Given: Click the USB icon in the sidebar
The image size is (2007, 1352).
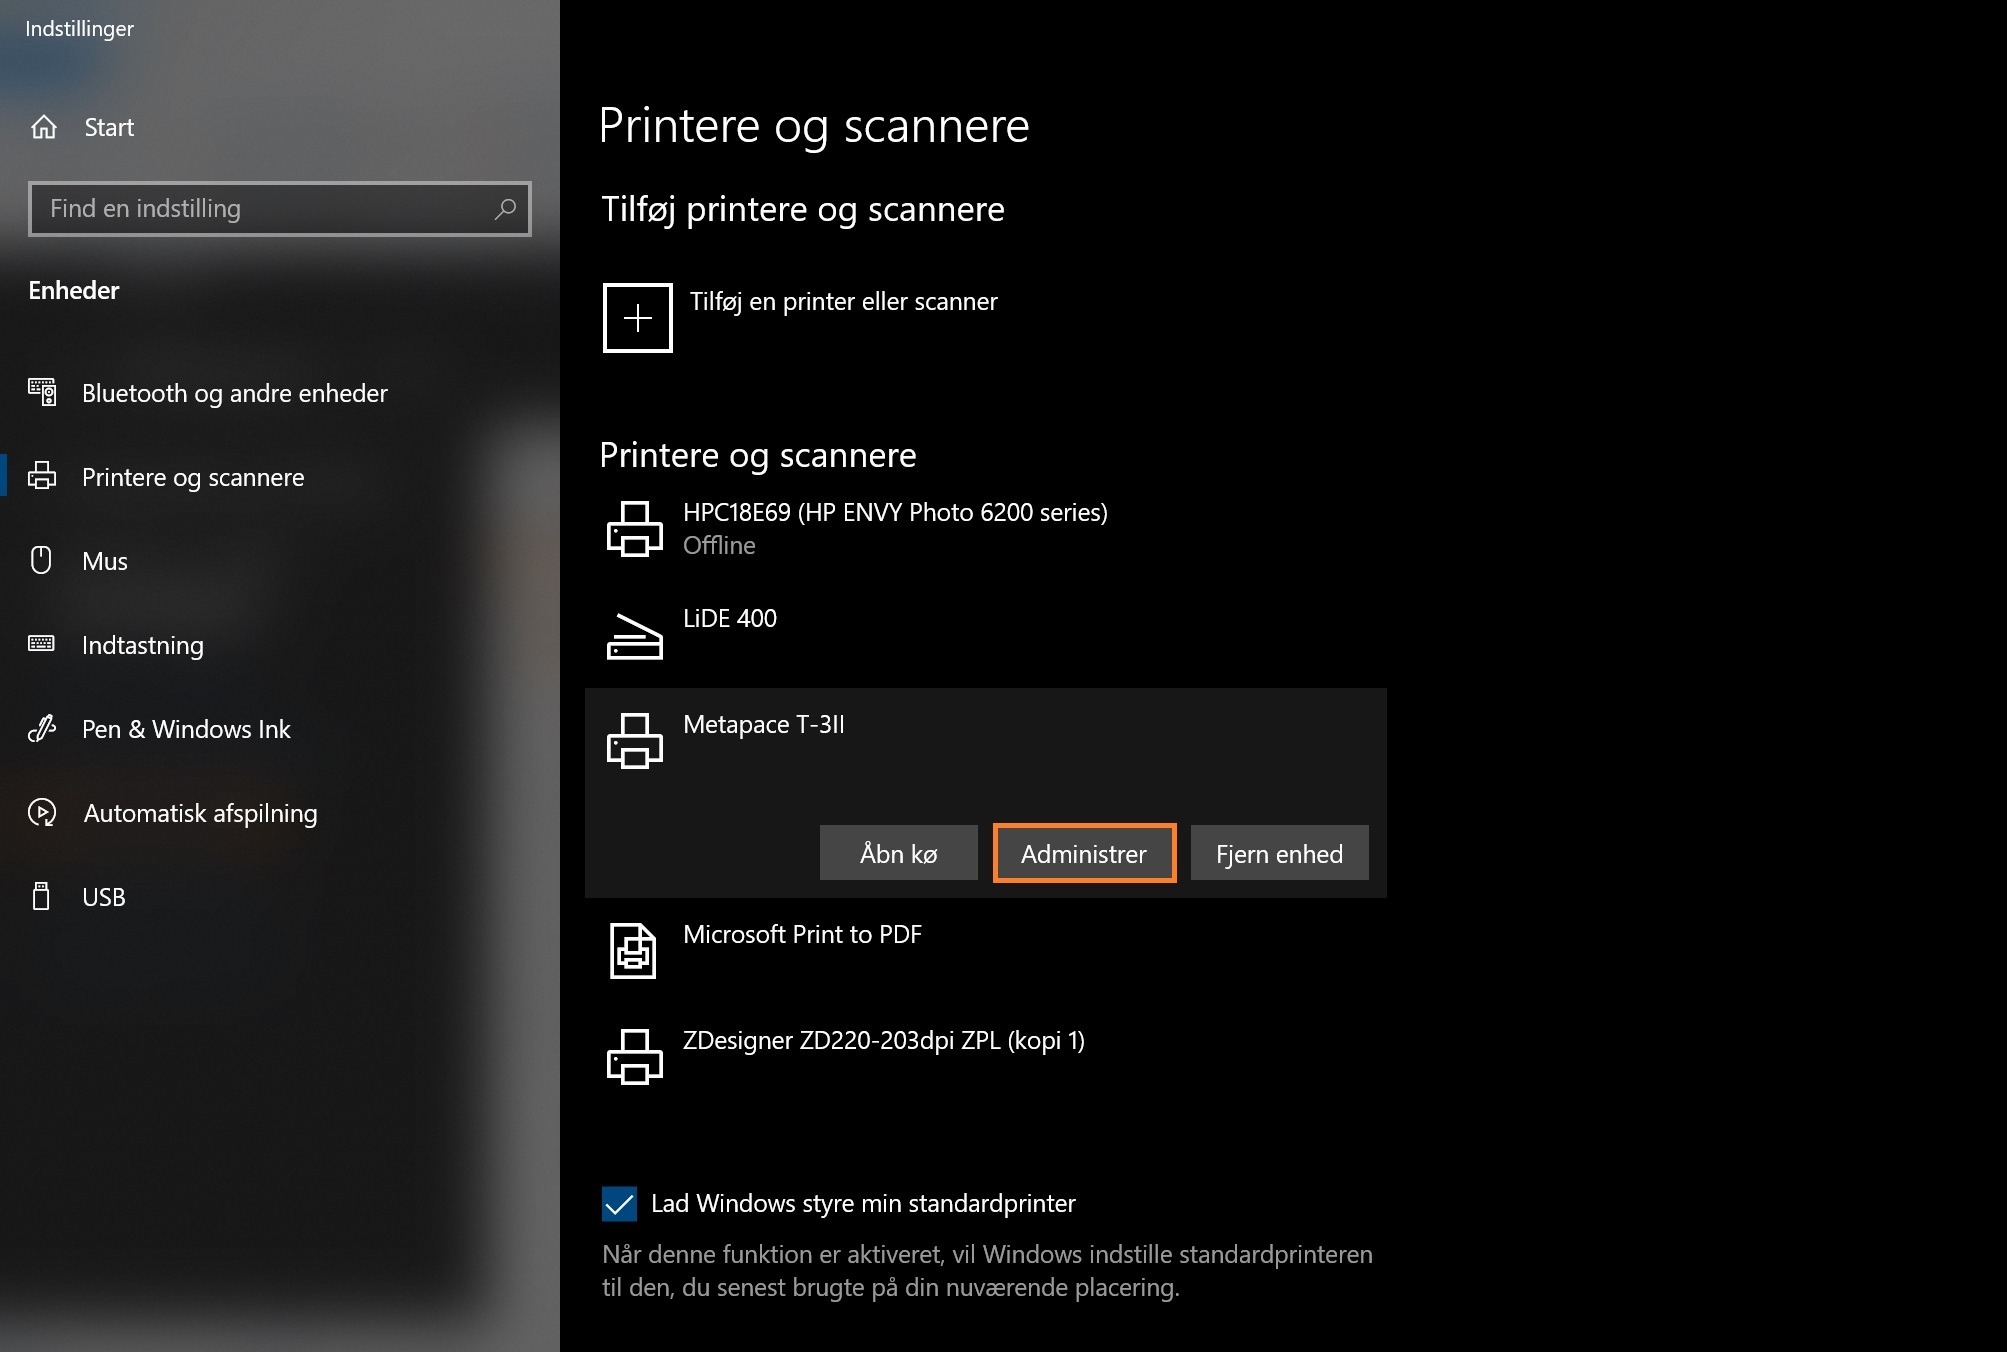Looking at the screenshot, I should tap(41, 896).
